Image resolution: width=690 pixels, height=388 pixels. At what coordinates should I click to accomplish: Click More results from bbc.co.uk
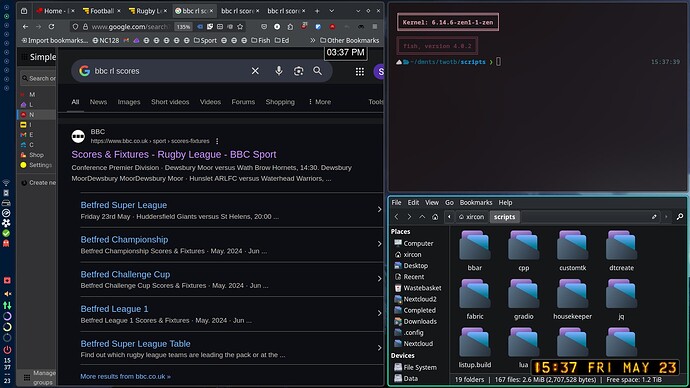coord(125,377)
